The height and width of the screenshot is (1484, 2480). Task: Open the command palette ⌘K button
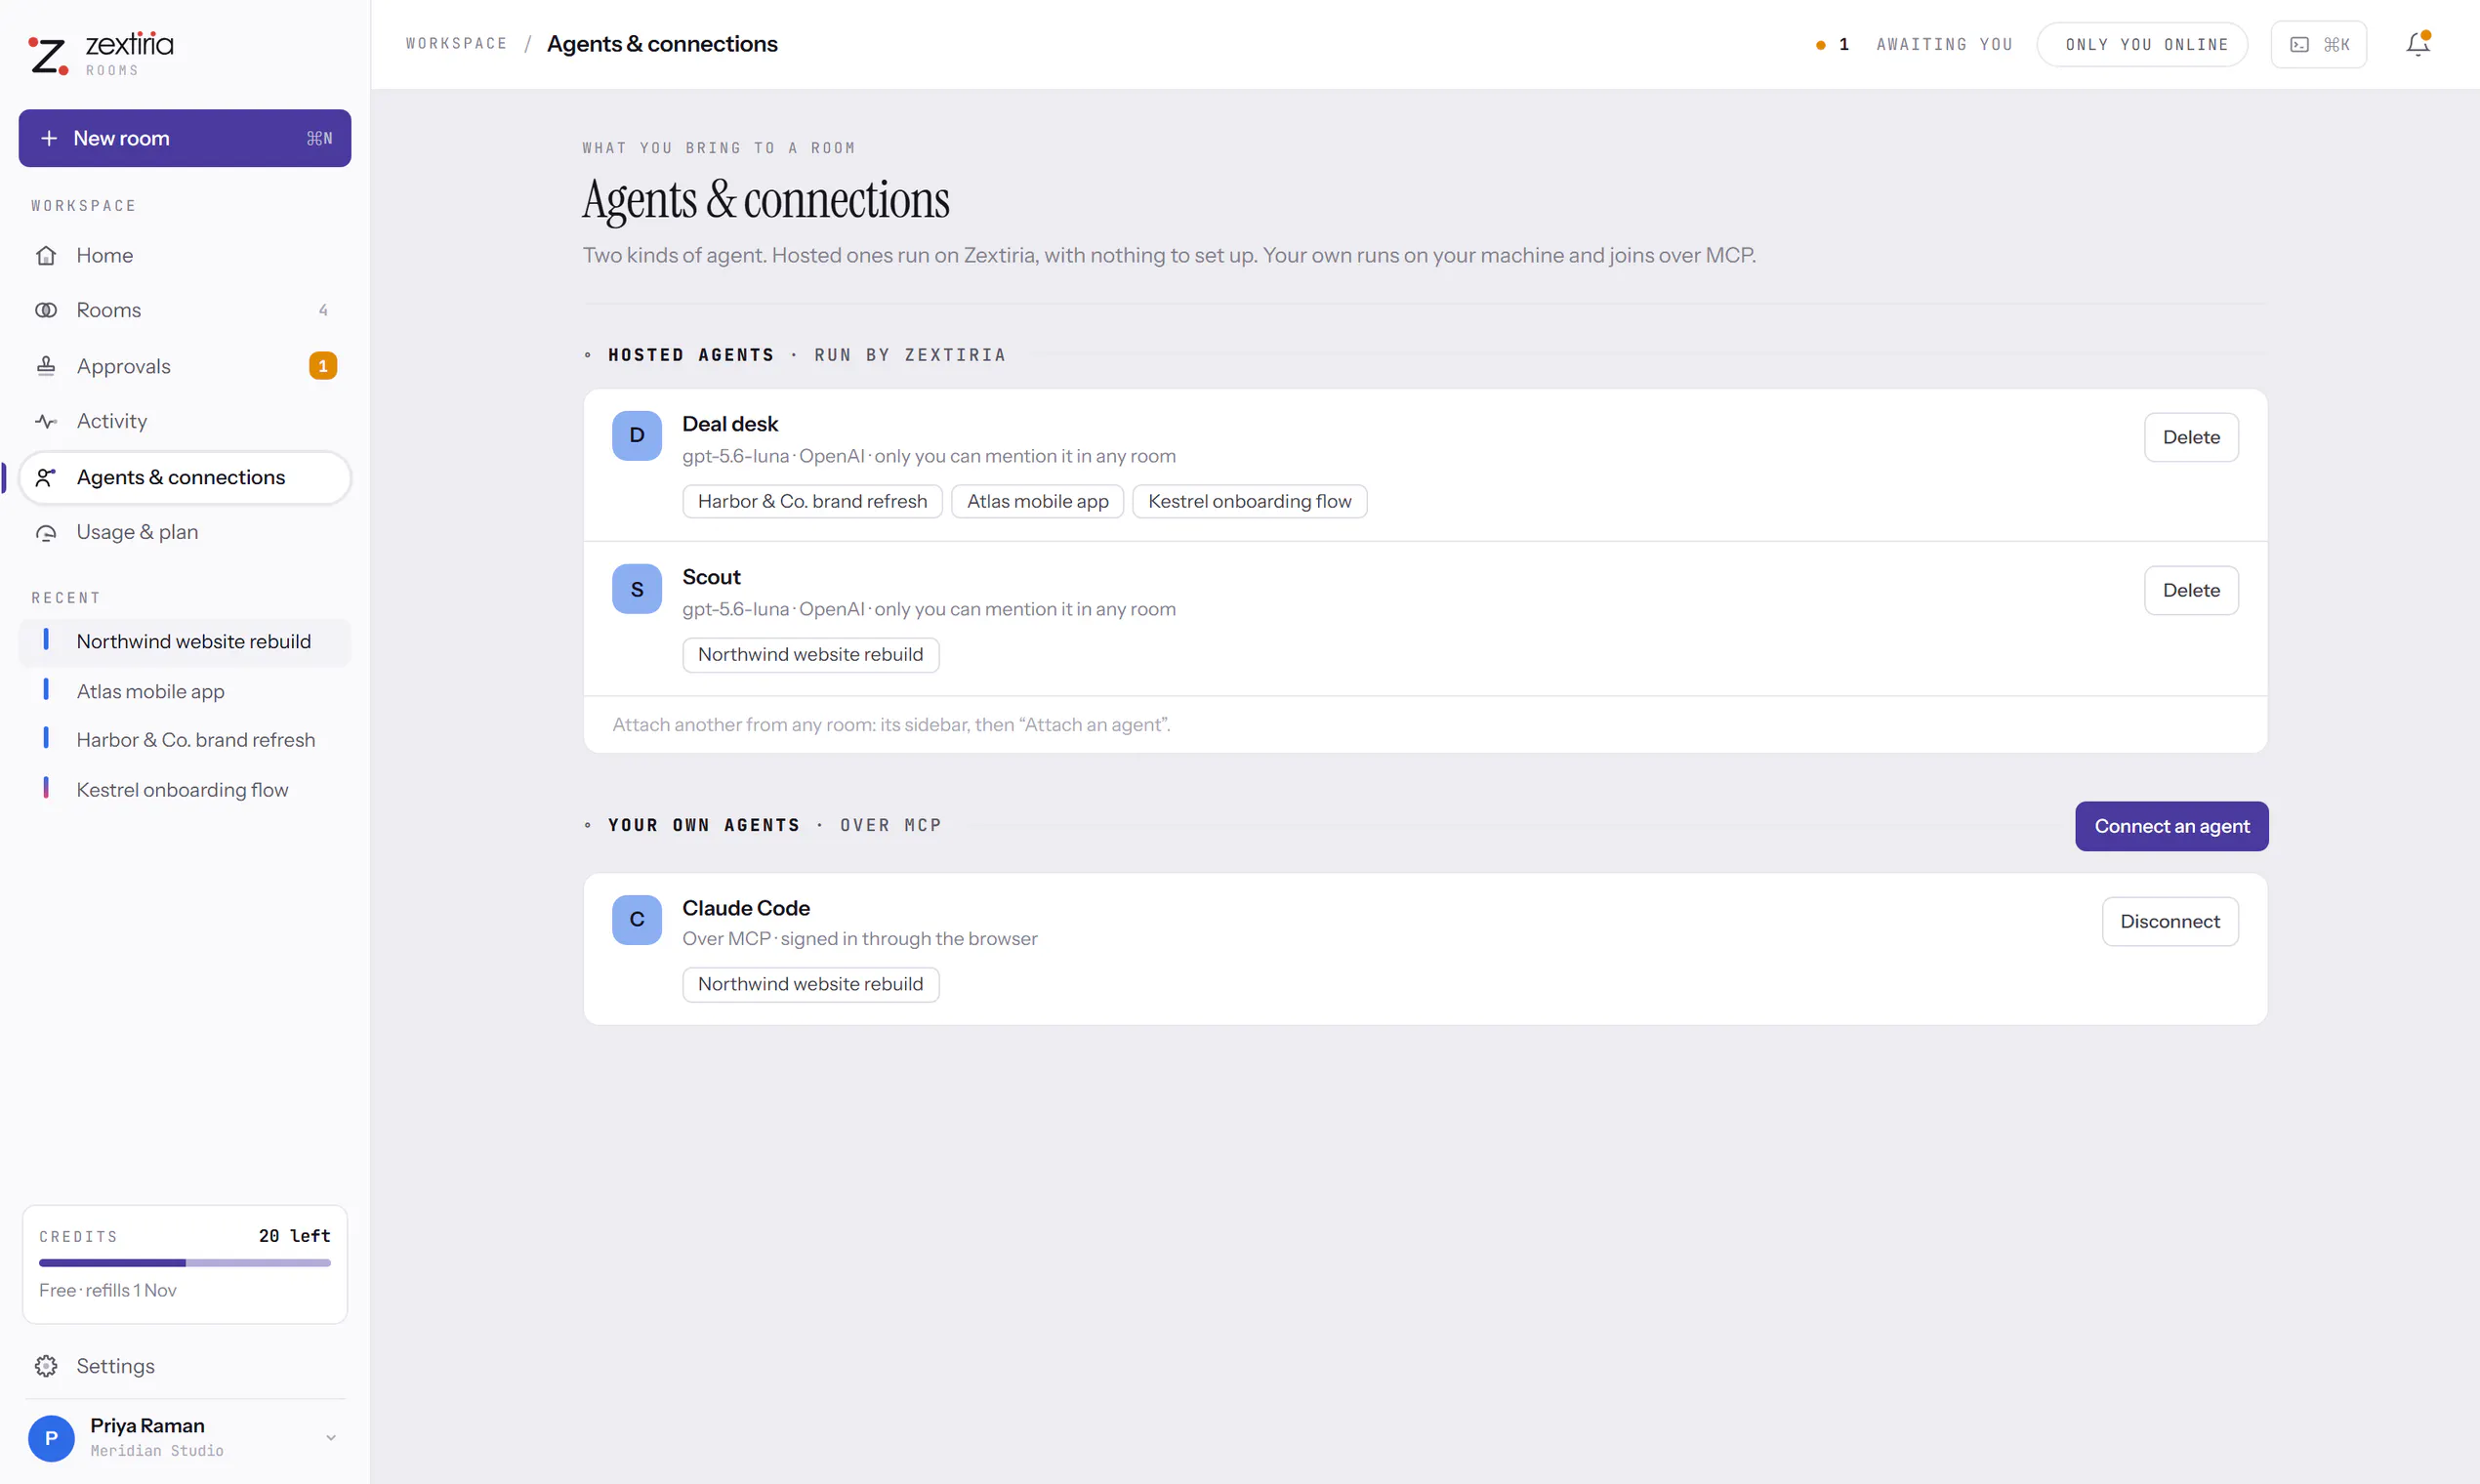point(2318,44)
